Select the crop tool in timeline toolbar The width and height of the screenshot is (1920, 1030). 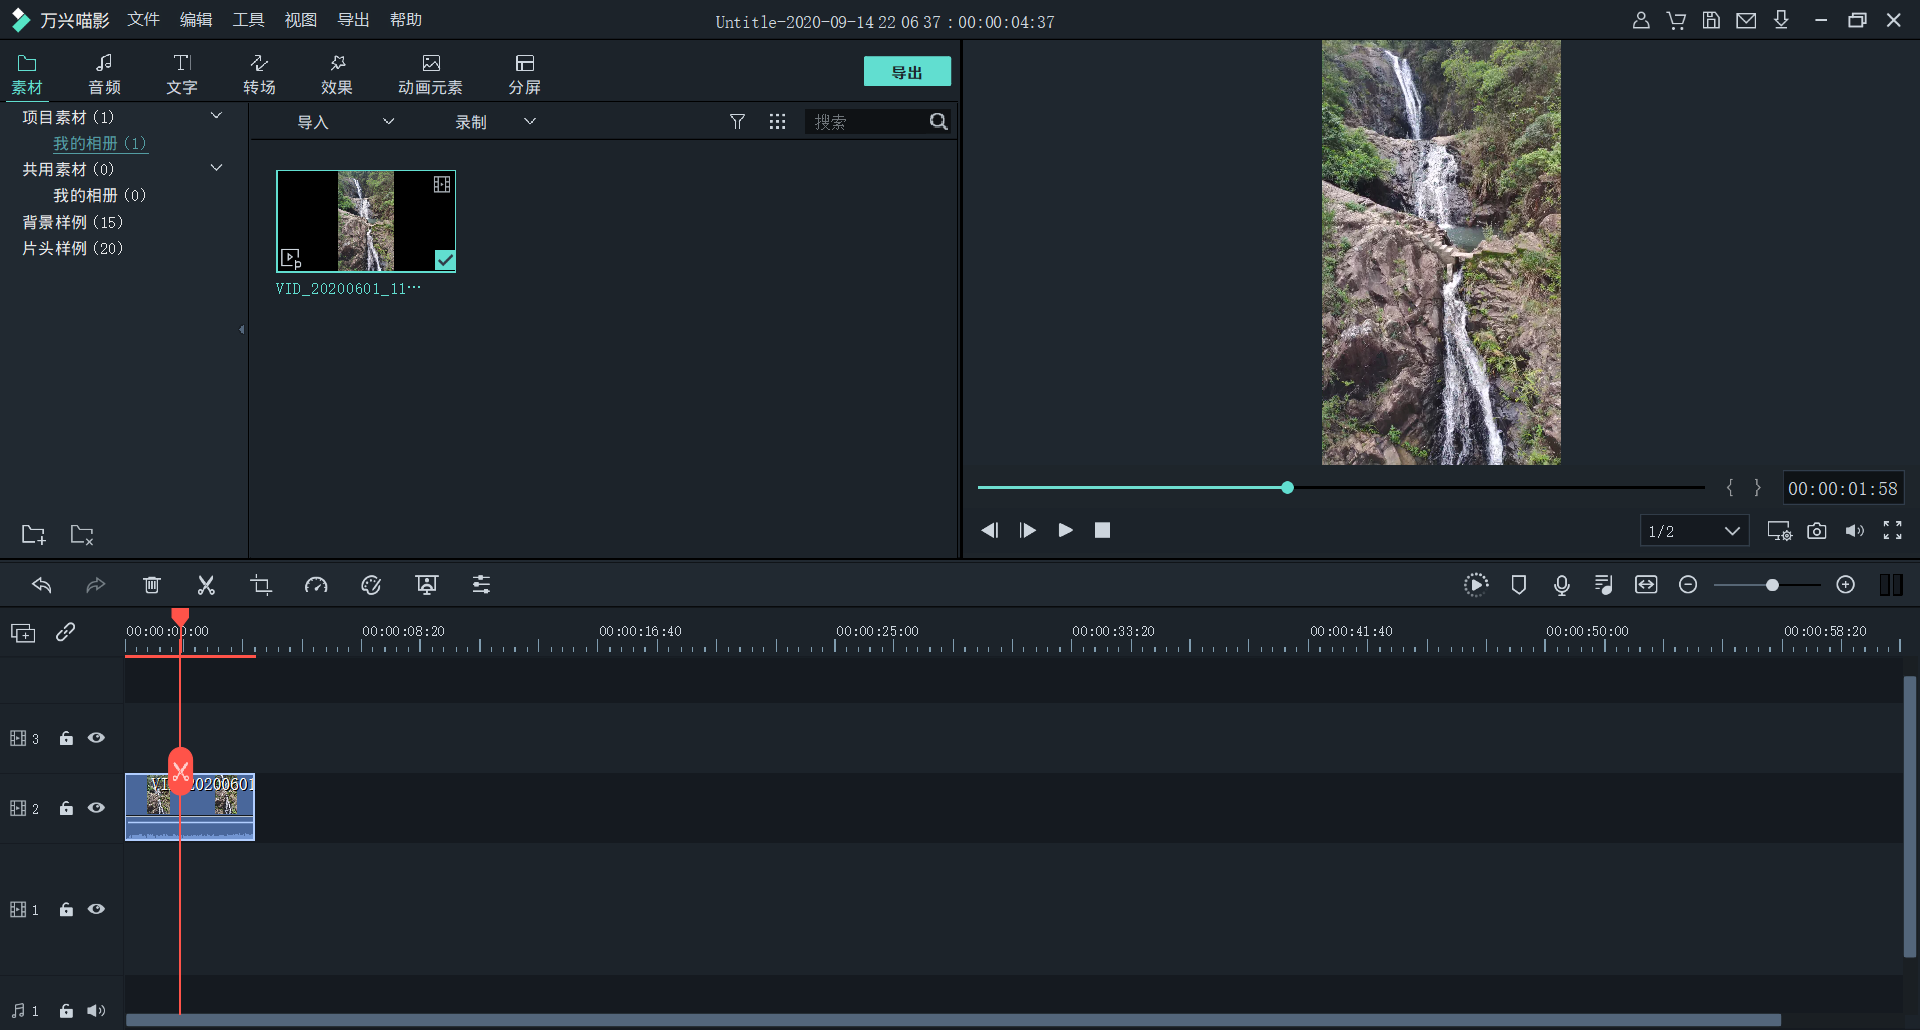(x=261, y=585)
